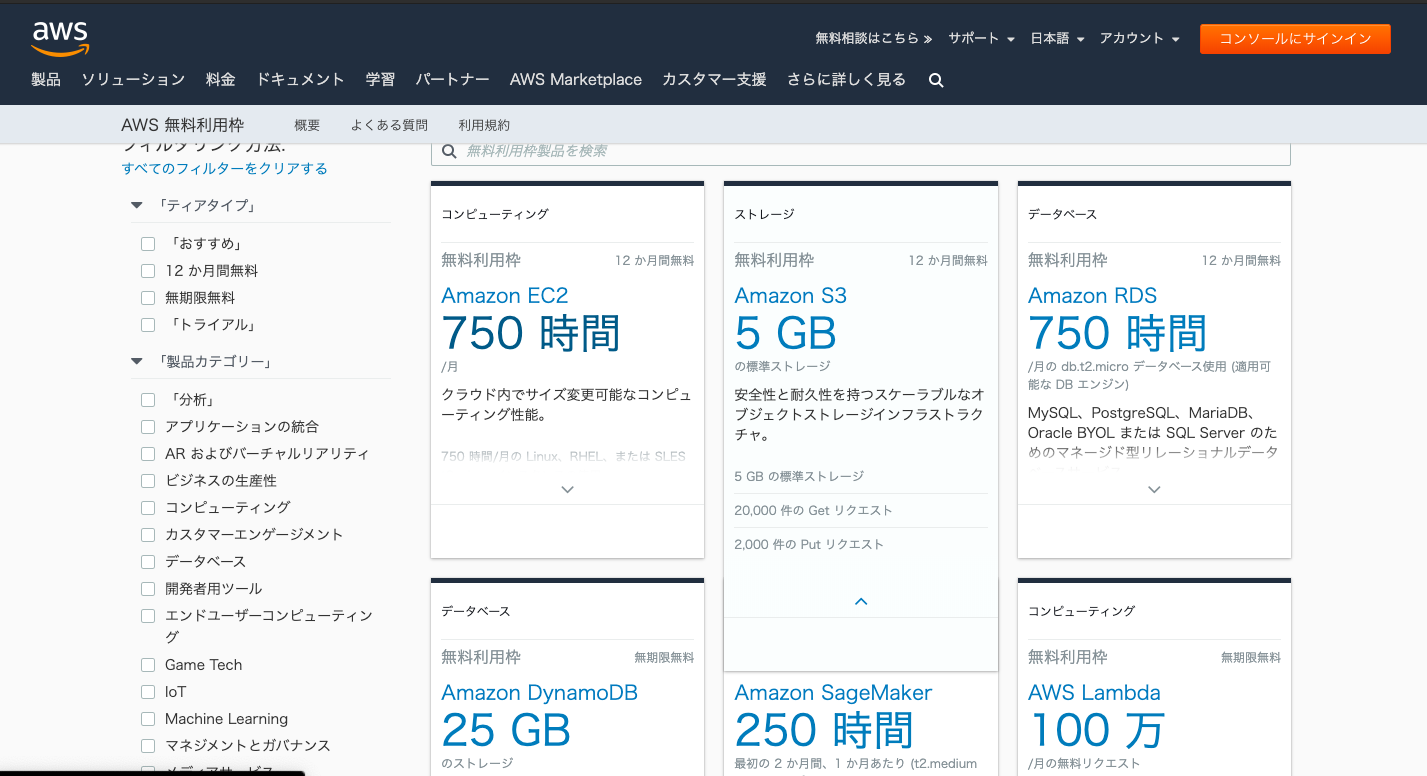The width and height of the screenshot is (1427, 776).
Task: Tick the コンピューティング category checkbox
Action: (x=148, y=508)
